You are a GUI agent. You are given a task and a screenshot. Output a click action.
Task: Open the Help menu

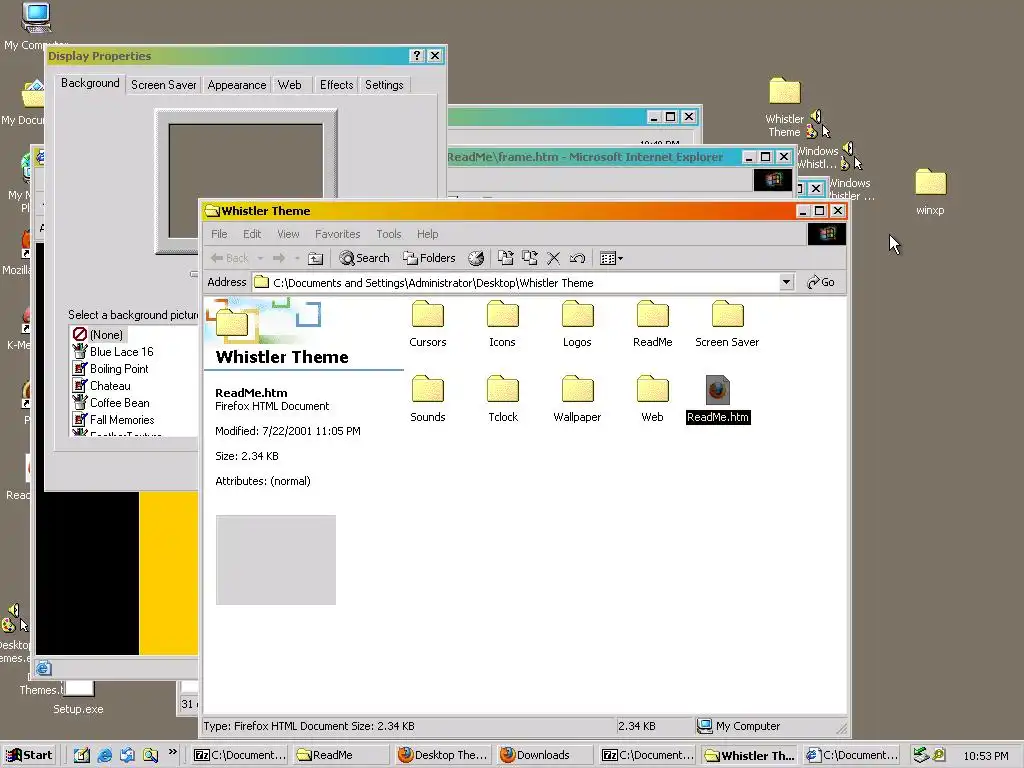coord(428,234)
